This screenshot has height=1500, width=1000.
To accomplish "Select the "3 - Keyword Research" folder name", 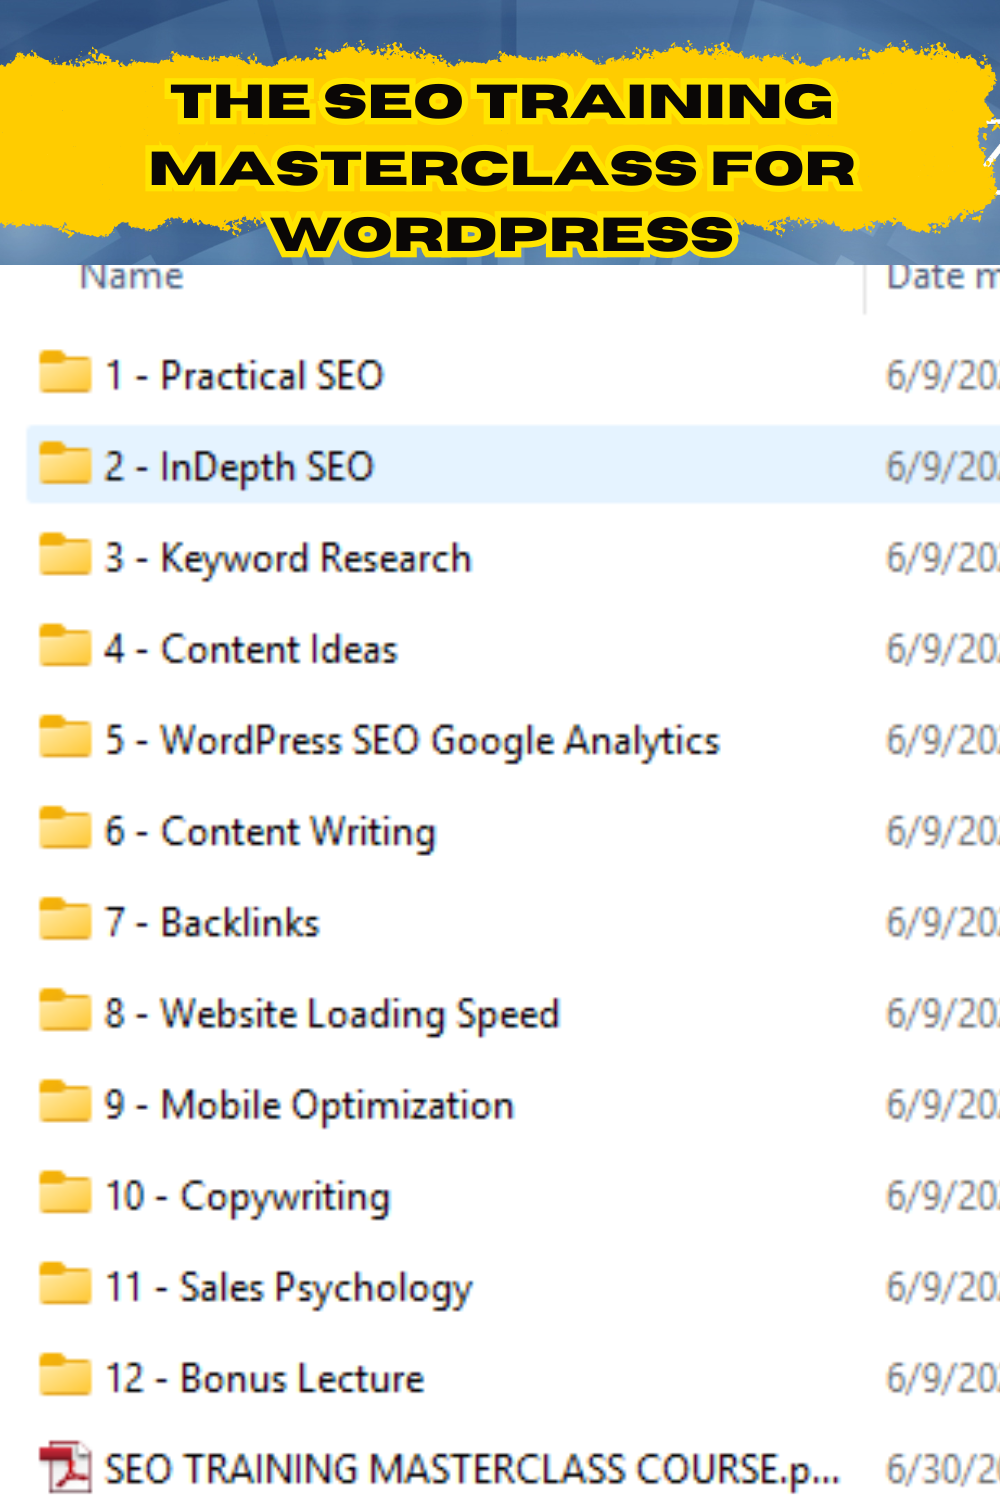I will (x=288, y=559).
